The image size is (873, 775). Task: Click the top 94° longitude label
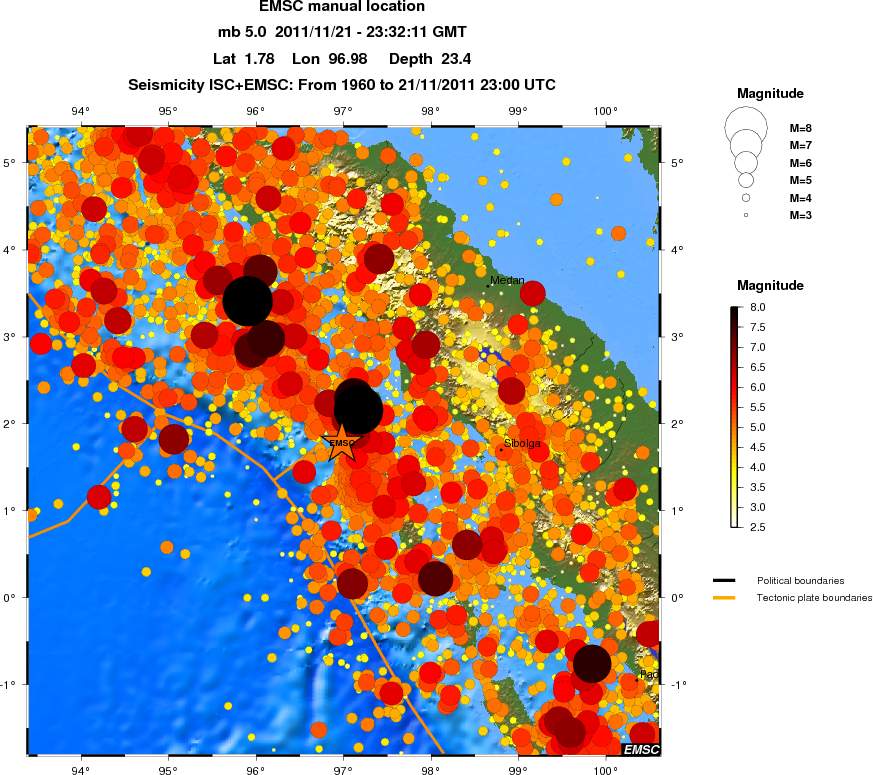coord(81,111)
